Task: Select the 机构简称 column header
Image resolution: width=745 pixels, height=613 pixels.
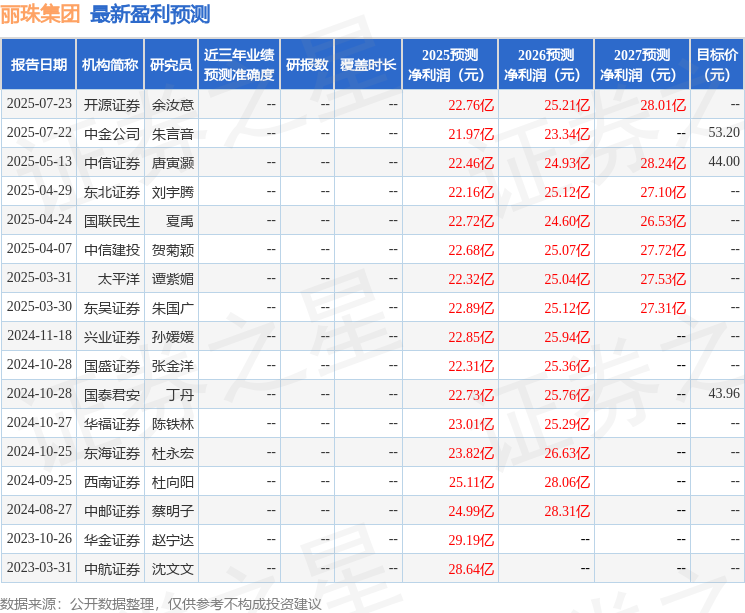Action: 110,65
